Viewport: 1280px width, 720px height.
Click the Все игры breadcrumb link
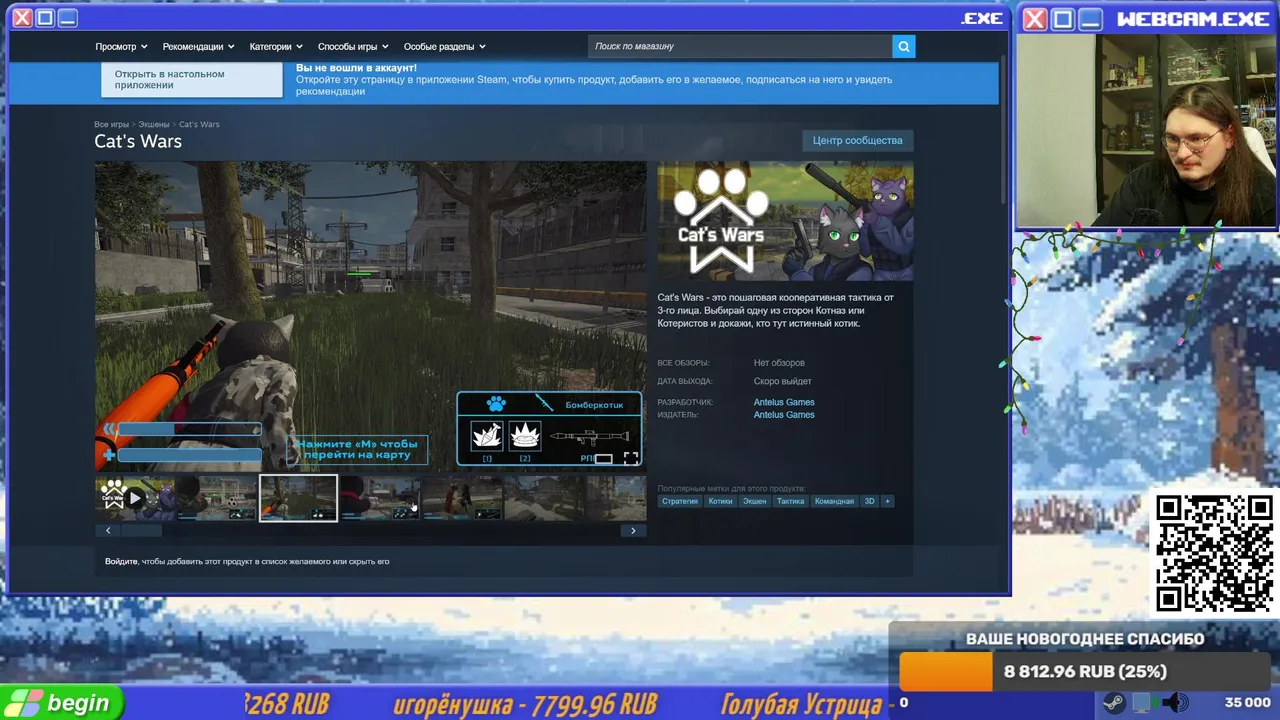coord(111,124)
